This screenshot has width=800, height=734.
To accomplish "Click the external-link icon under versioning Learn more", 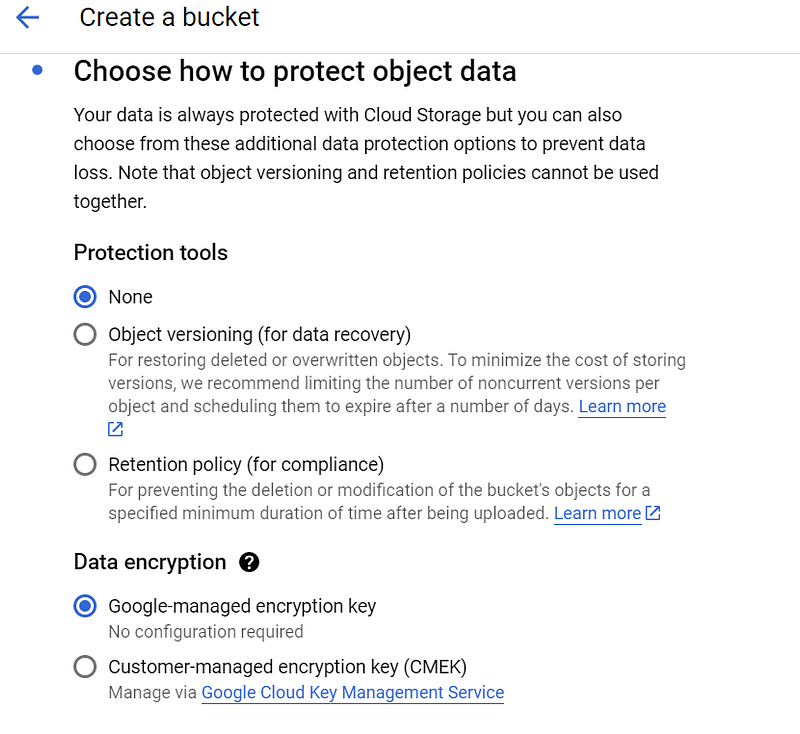I will point(114,429).
